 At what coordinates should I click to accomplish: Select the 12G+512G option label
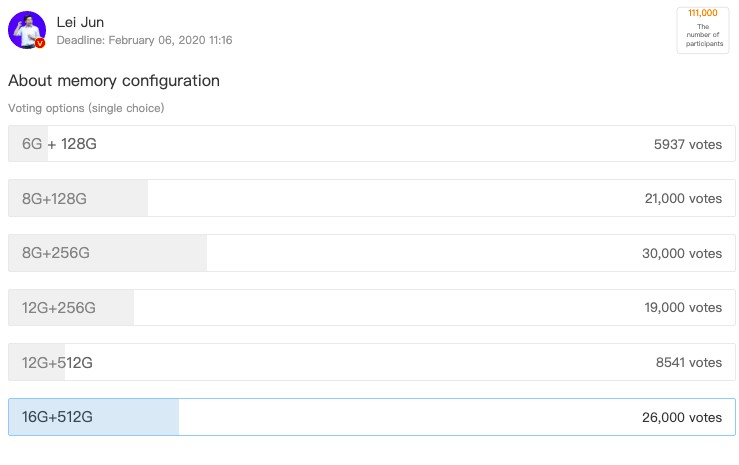[59, 362]
